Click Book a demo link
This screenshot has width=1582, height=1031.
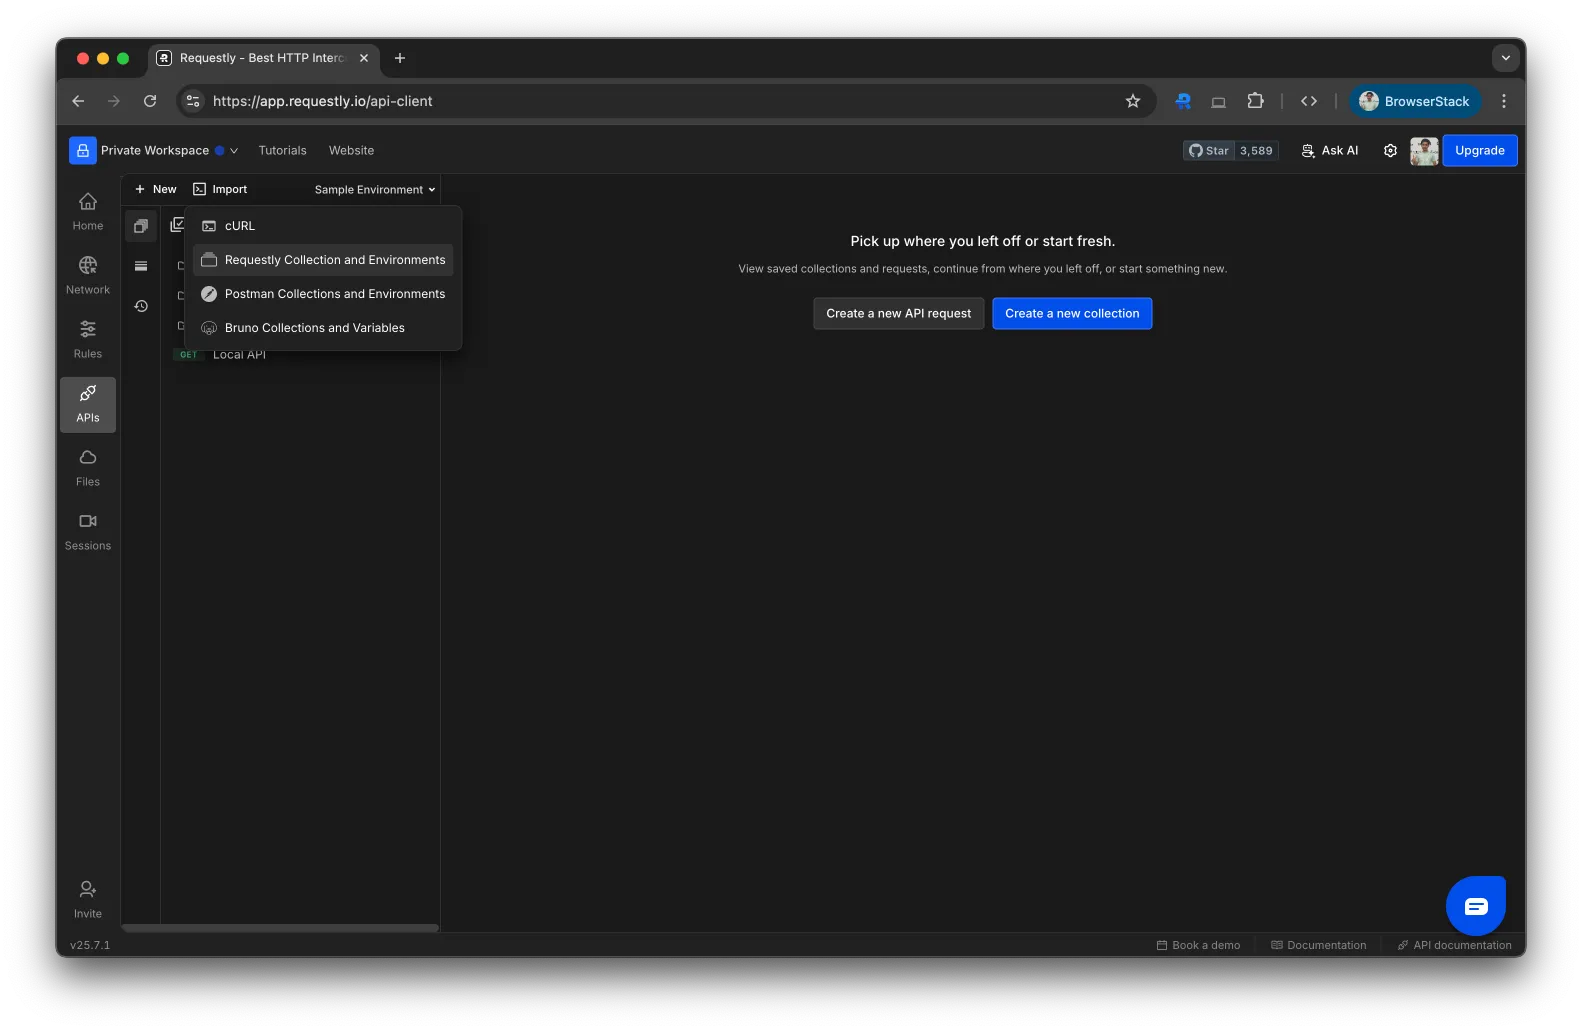click(x=1198, y=945)
